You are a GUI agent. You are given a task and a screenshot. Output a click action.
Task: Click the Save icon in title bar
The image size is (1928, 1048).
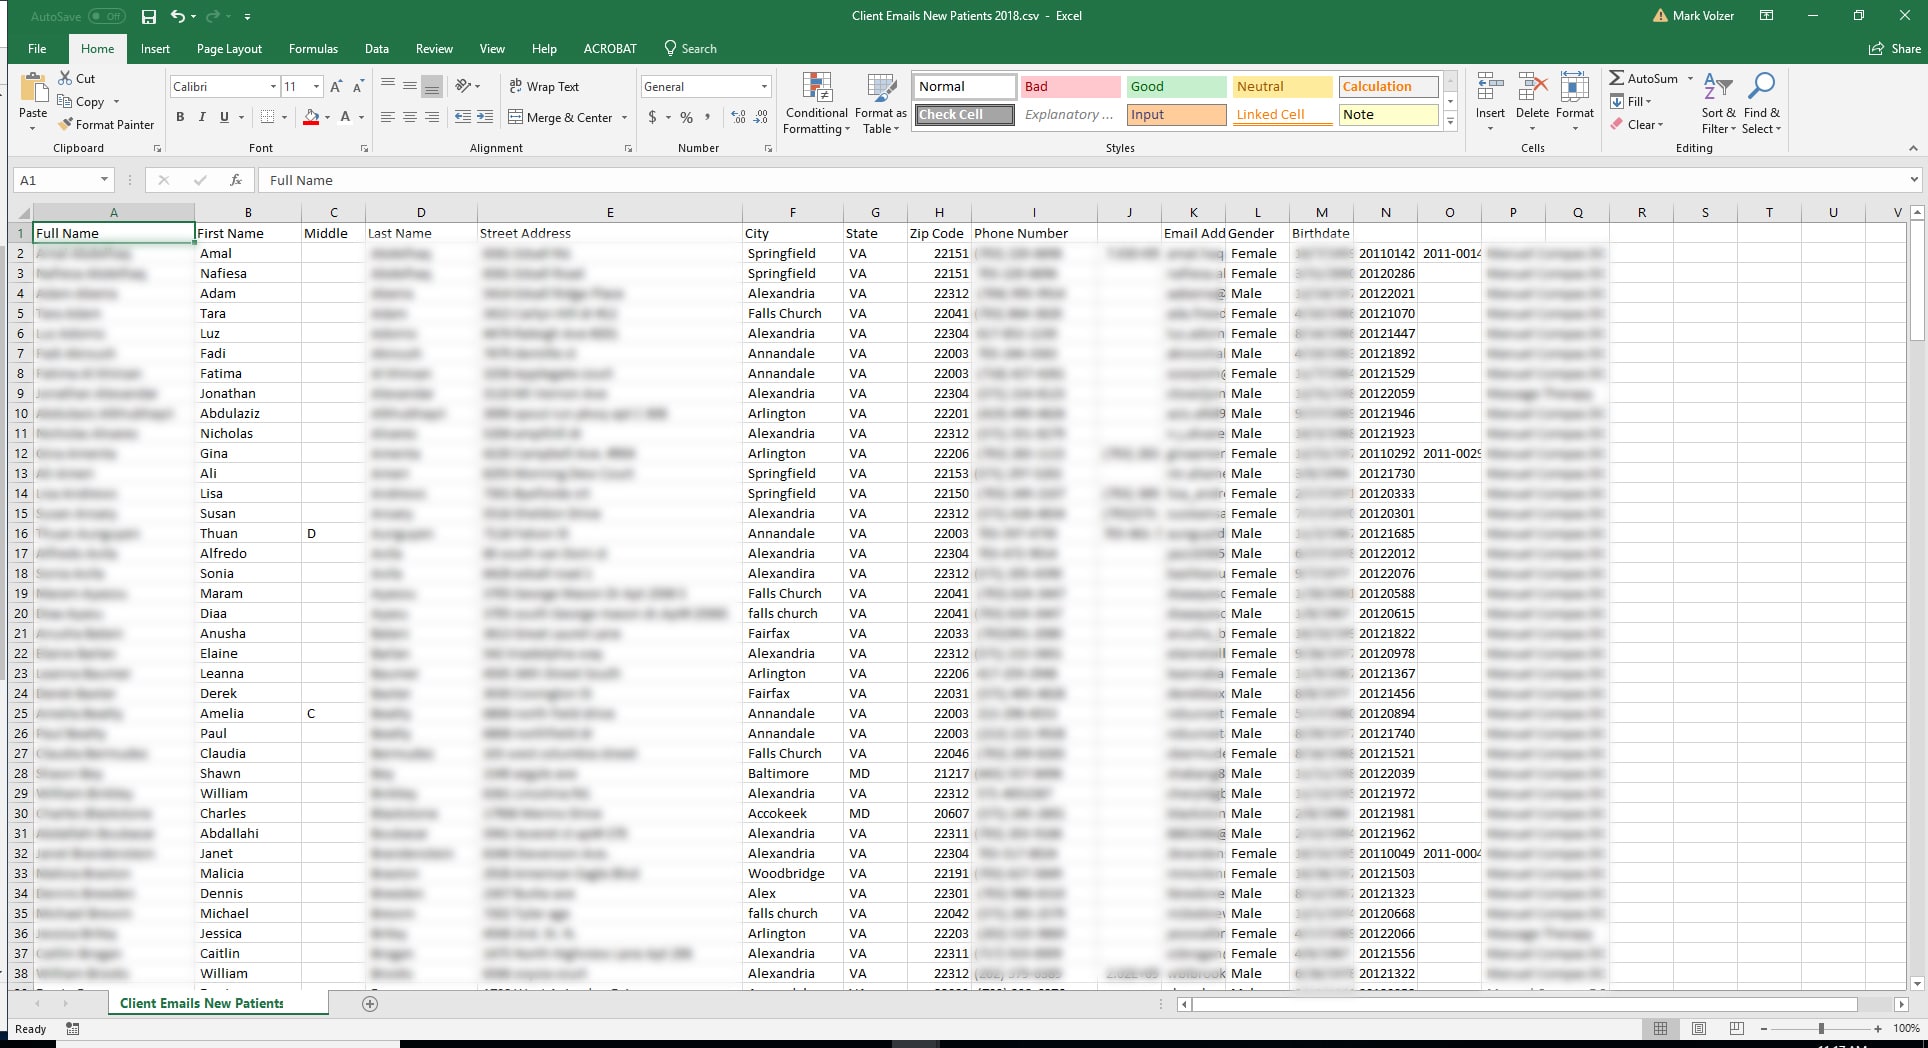click(149, 16)
